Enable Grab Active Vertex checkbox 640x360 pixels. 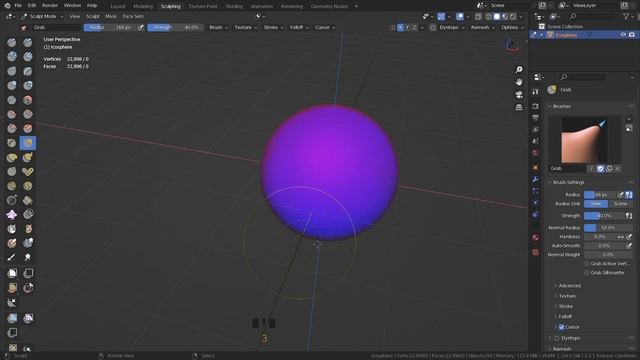587,264
